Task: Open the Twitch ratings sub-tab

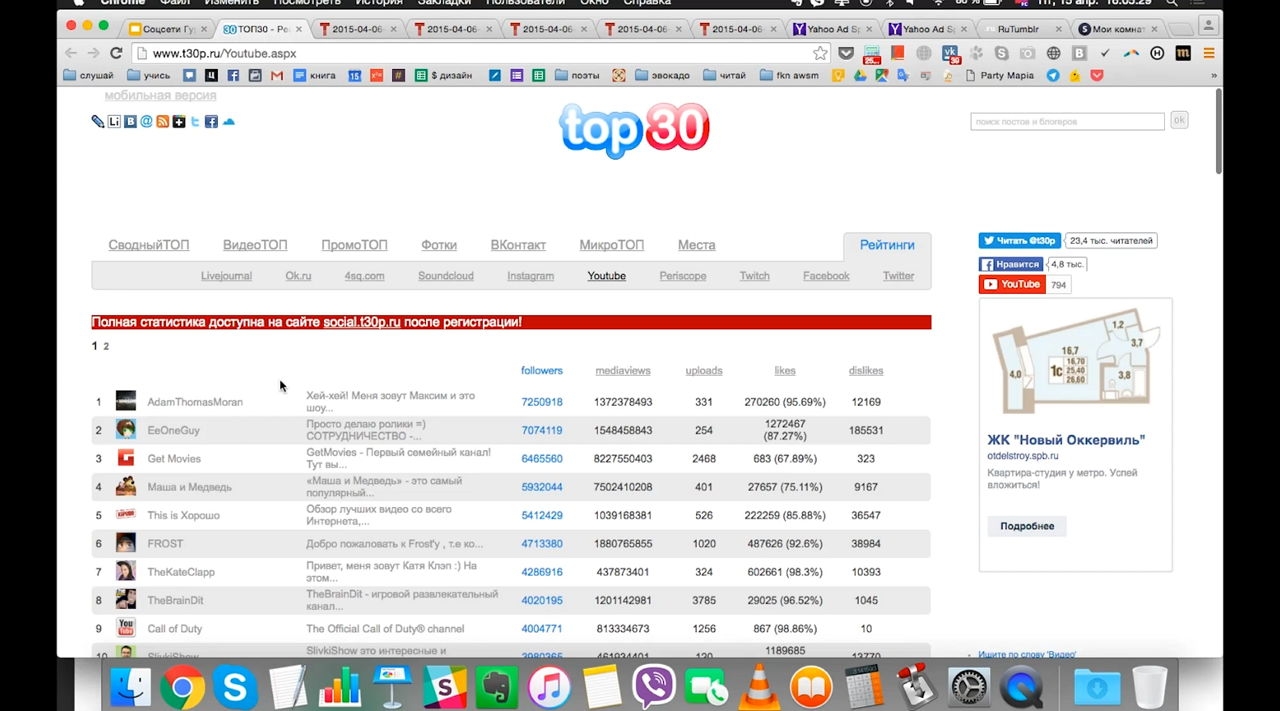Action: [754, 276]
